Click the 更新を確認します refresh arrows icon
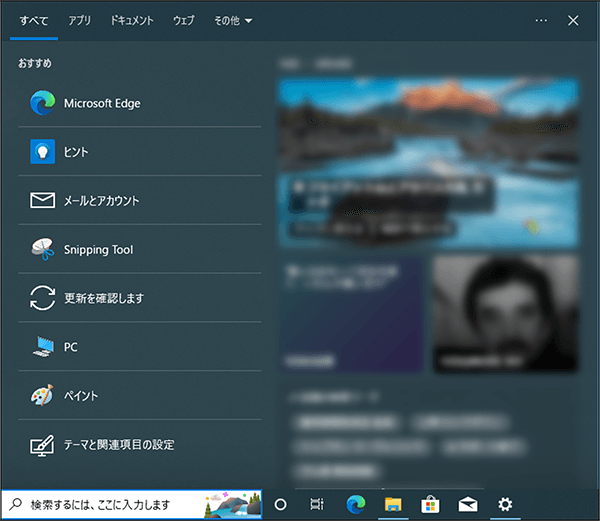 click(42, 298)
